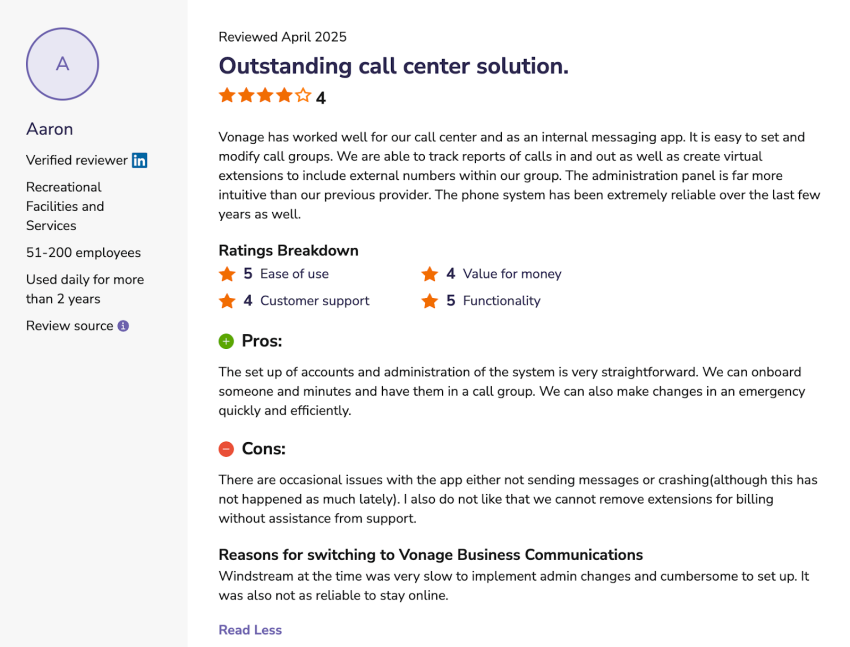Click the green plus Pros icon
Image resolution: width=850 pixels, height=647 pixels.
pyautogui.click(x=226, y=342)
